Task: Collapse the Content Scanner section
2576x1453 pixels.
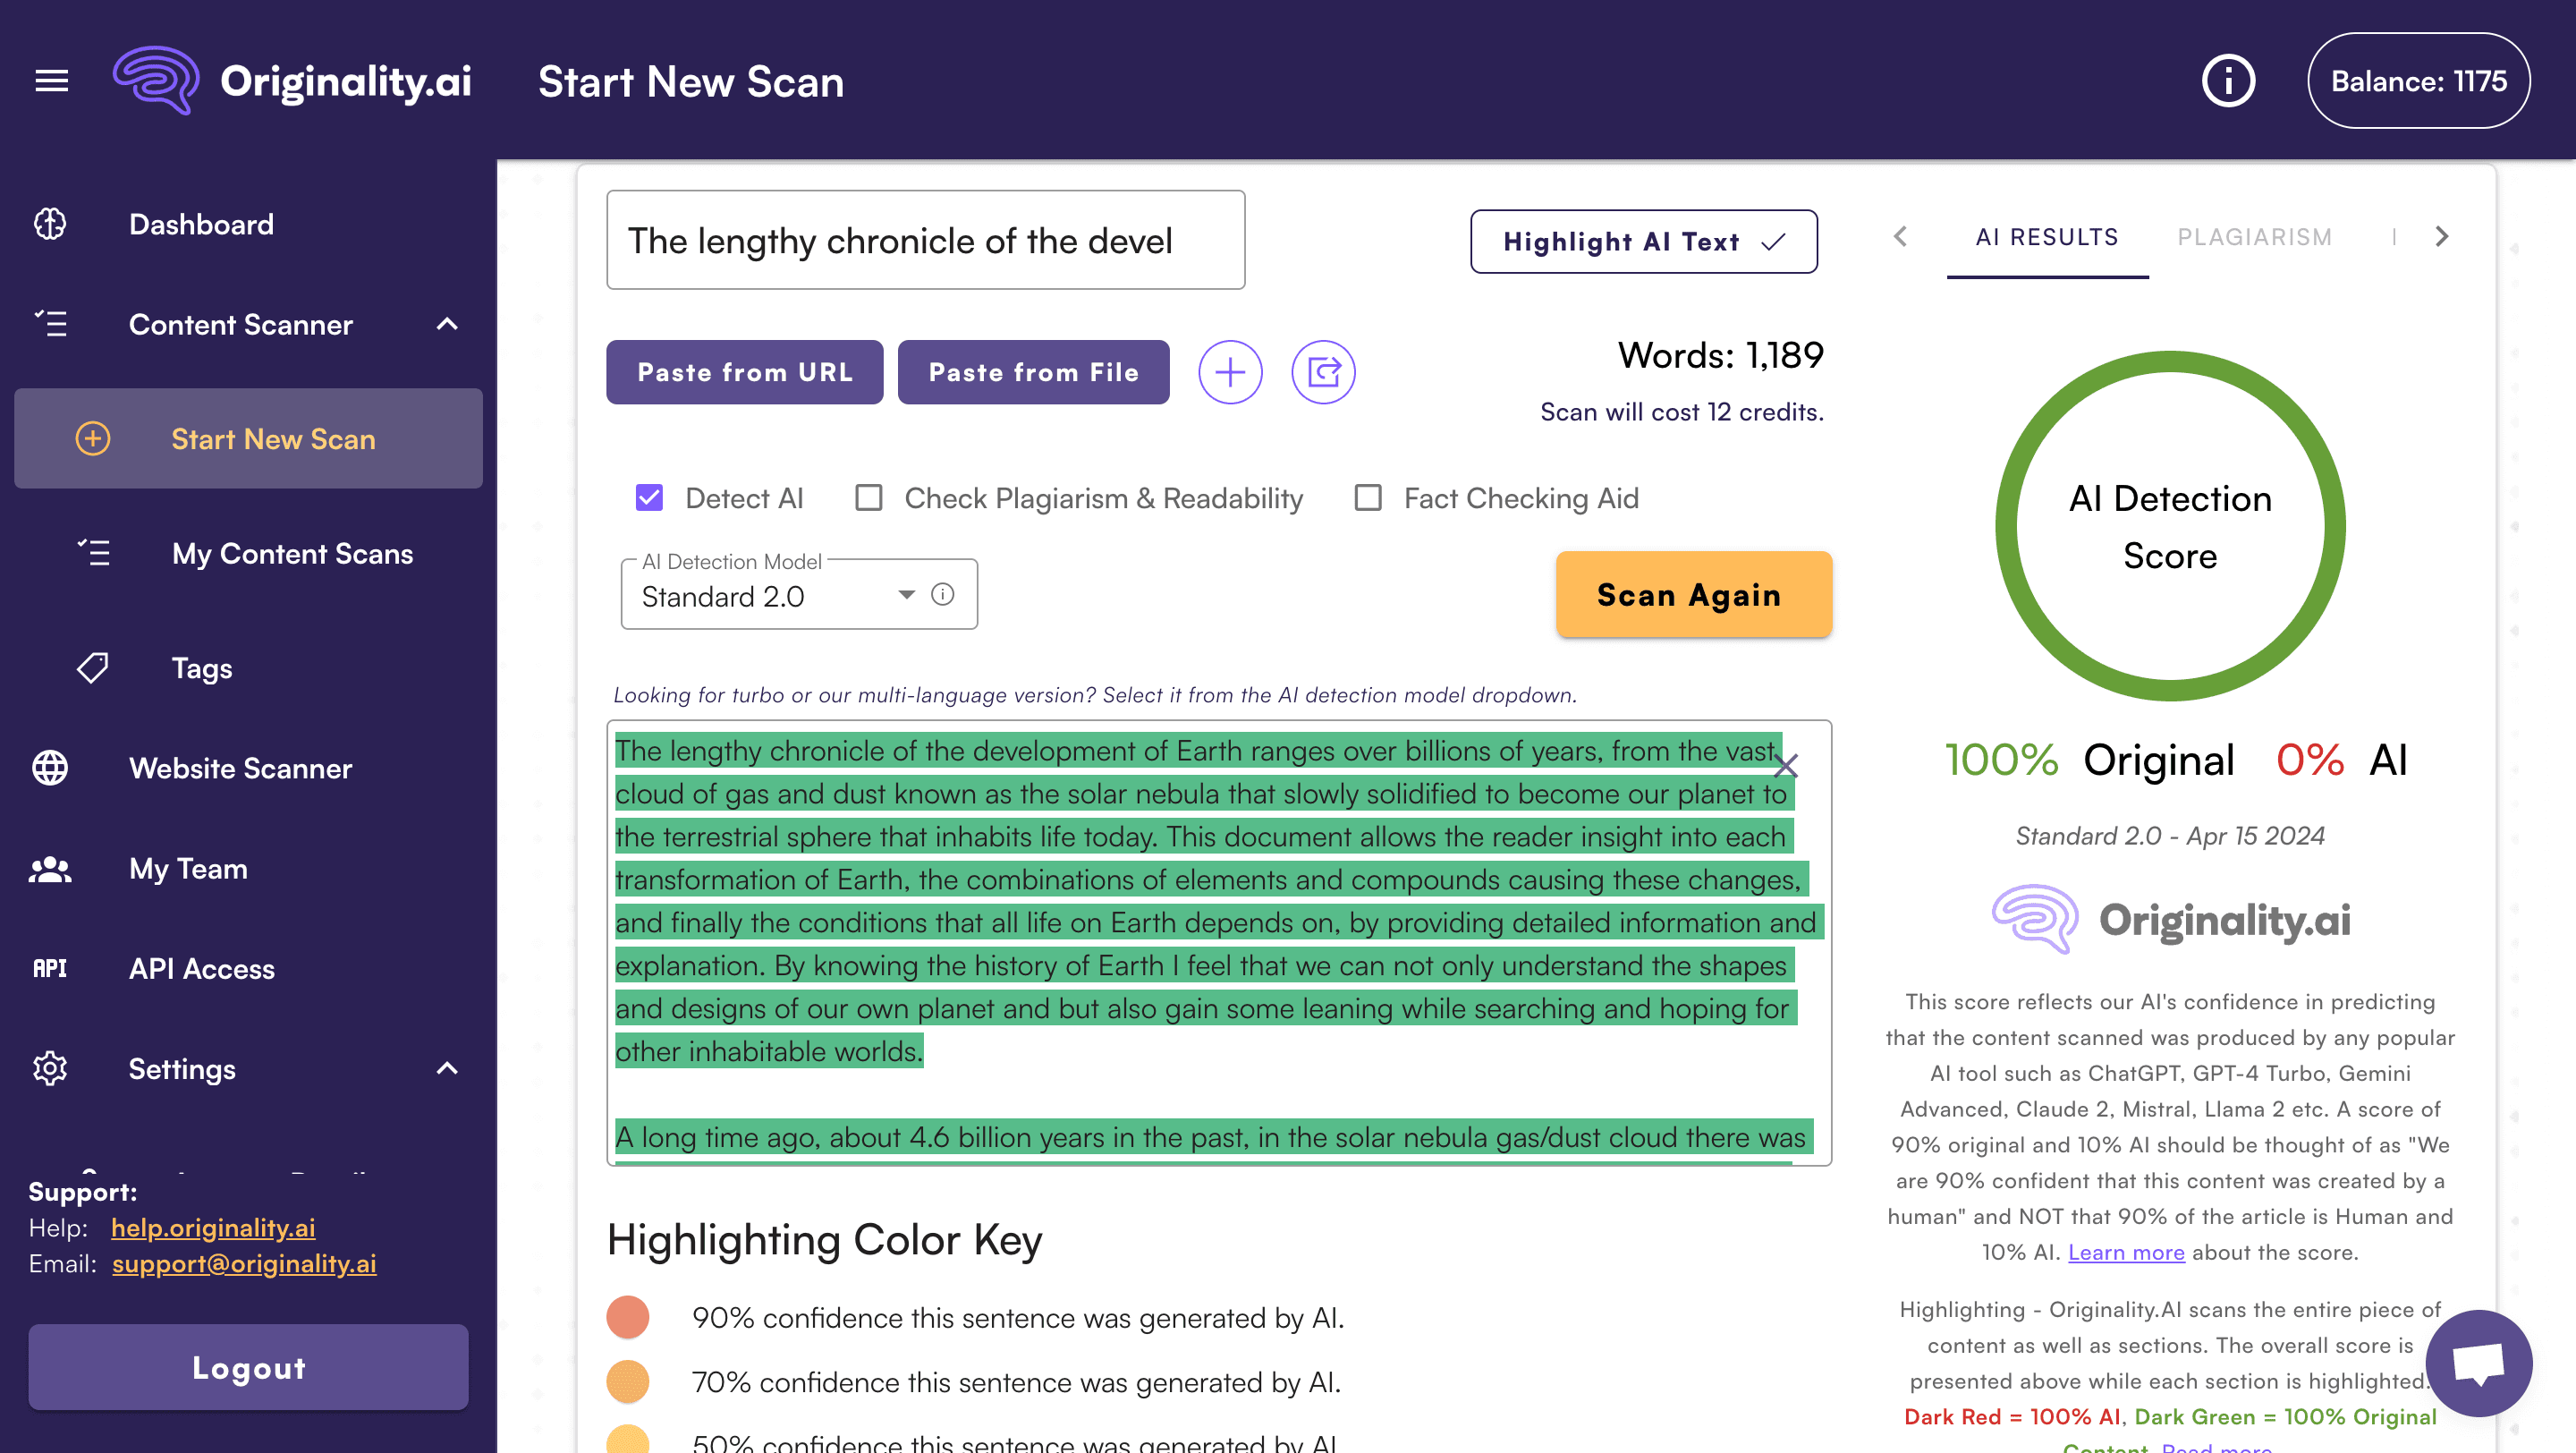Action: tap(447, 324)
